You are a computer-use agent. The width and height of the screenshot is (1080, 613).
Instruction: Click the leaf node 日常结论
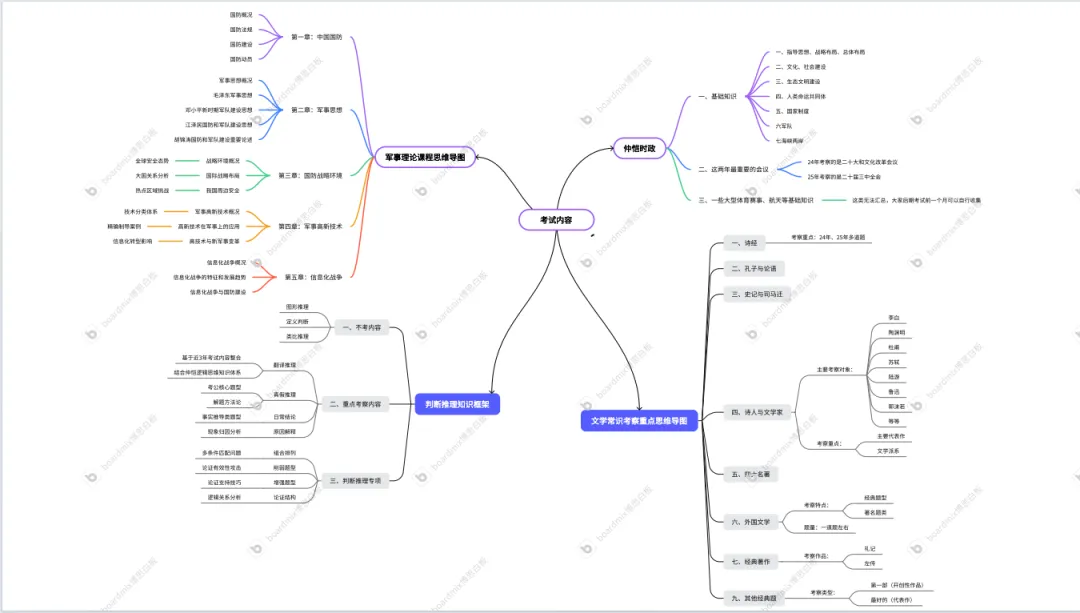coord(284,417)
